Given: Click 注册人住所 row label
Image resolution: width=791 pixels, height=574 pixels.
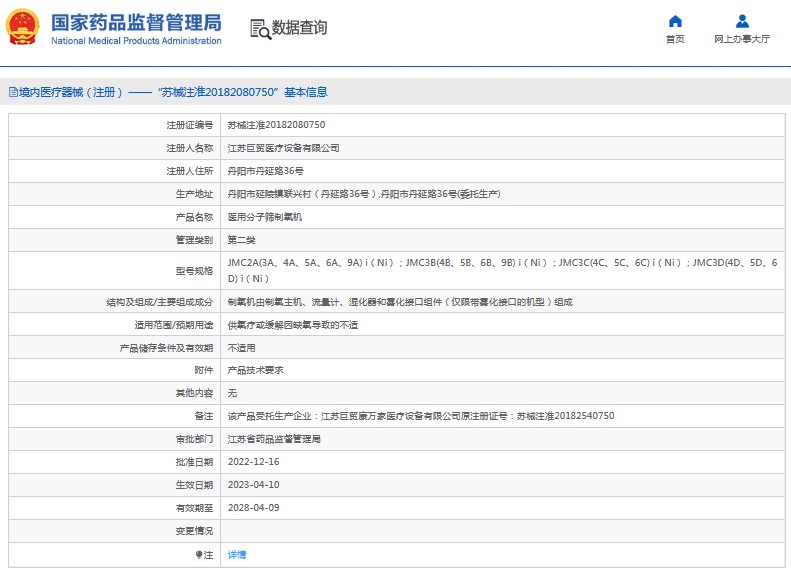Looking at the screenshot, I should [x=190, y=171].
